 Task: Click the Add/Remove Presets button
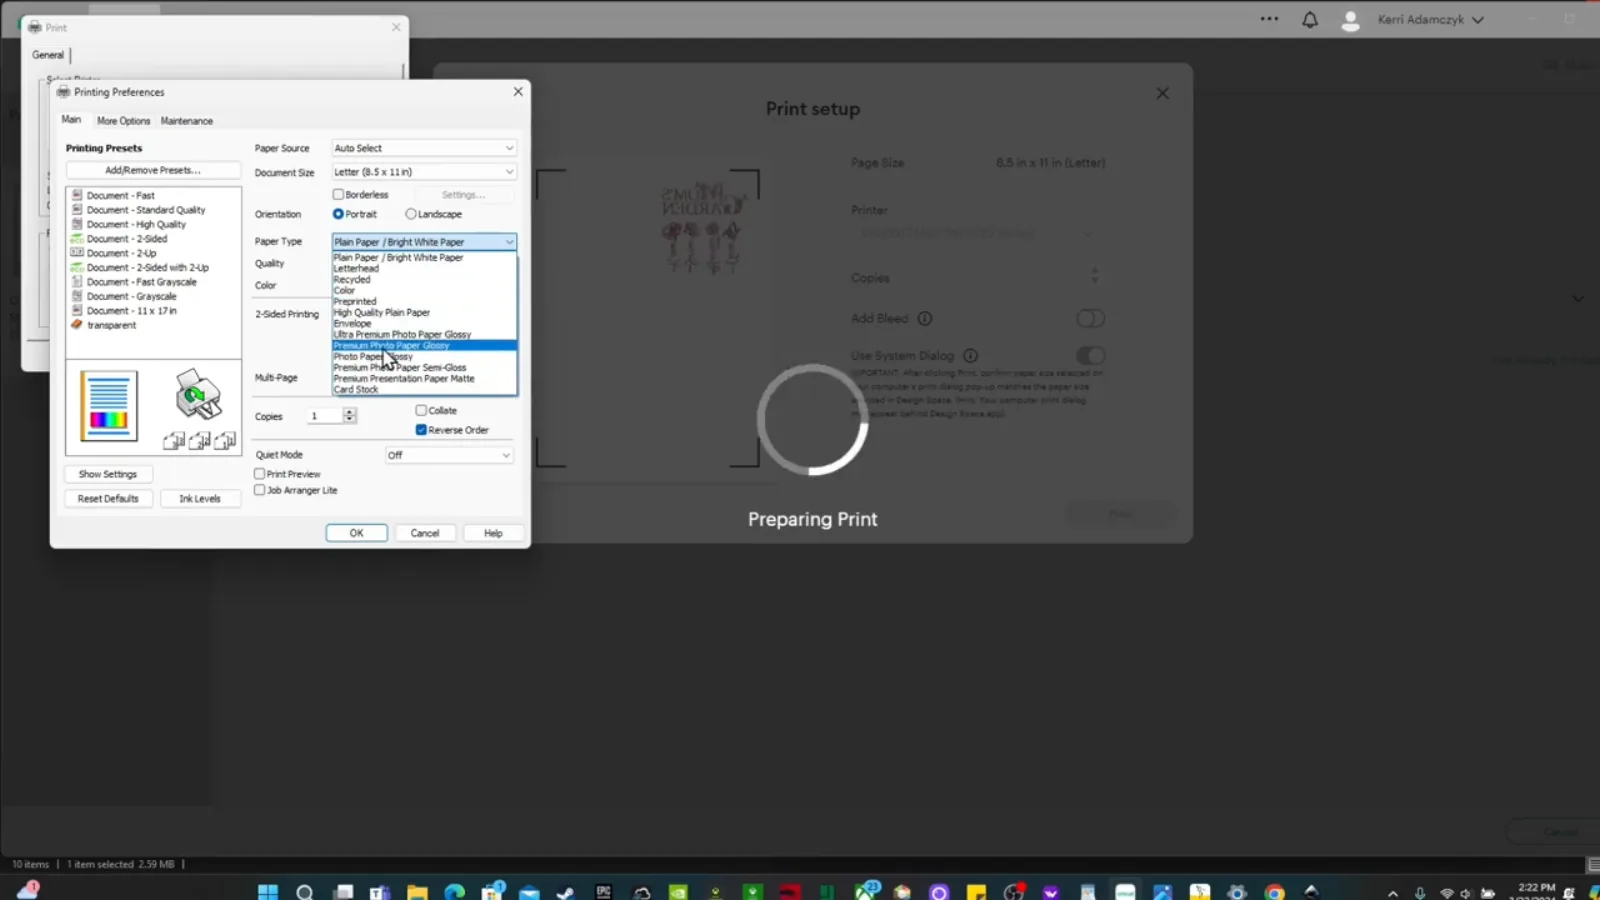[x=153, y=170]
